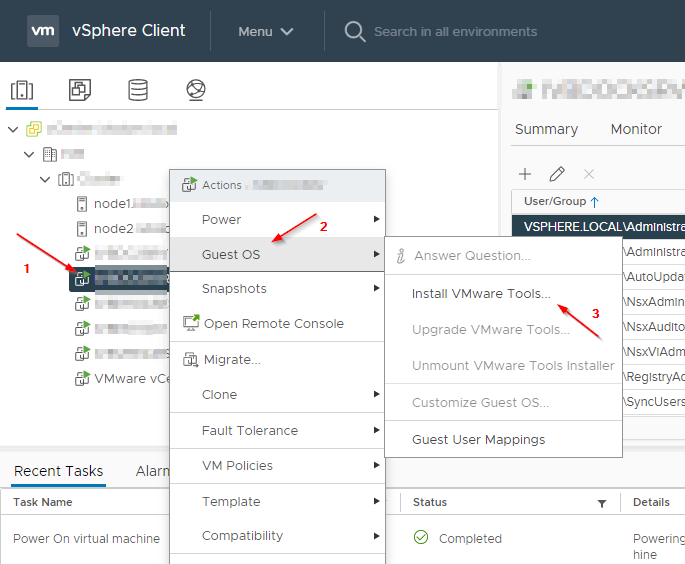The width and height of the screenshot is (685, 564).
Task: Switch to Alarms tab
Action: [x=152, y=471]
